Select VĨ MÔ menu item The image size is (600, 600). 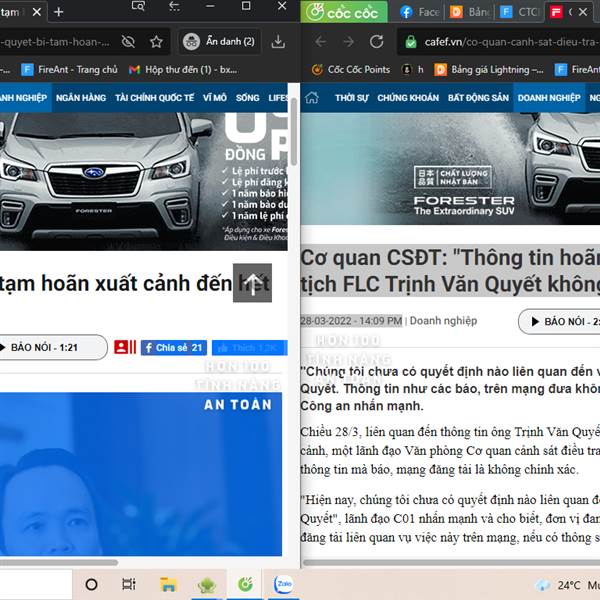coord(215,98)
